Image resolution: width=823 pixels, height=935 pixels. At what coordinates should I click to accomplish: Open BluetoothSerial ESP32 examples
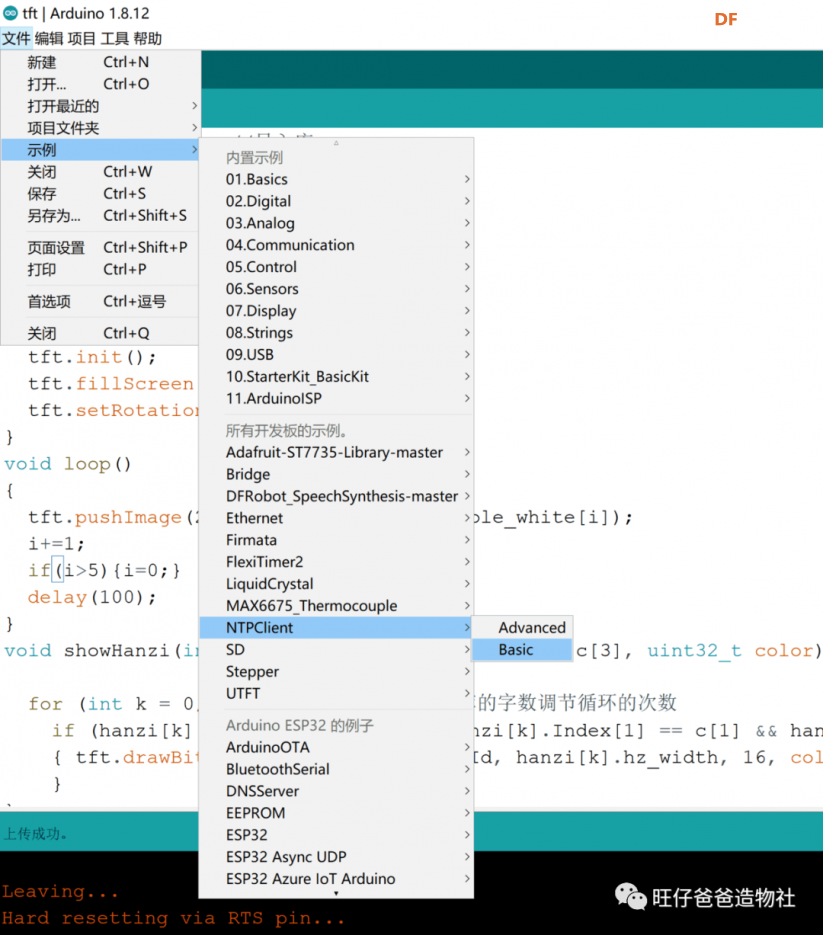[336, 769]
